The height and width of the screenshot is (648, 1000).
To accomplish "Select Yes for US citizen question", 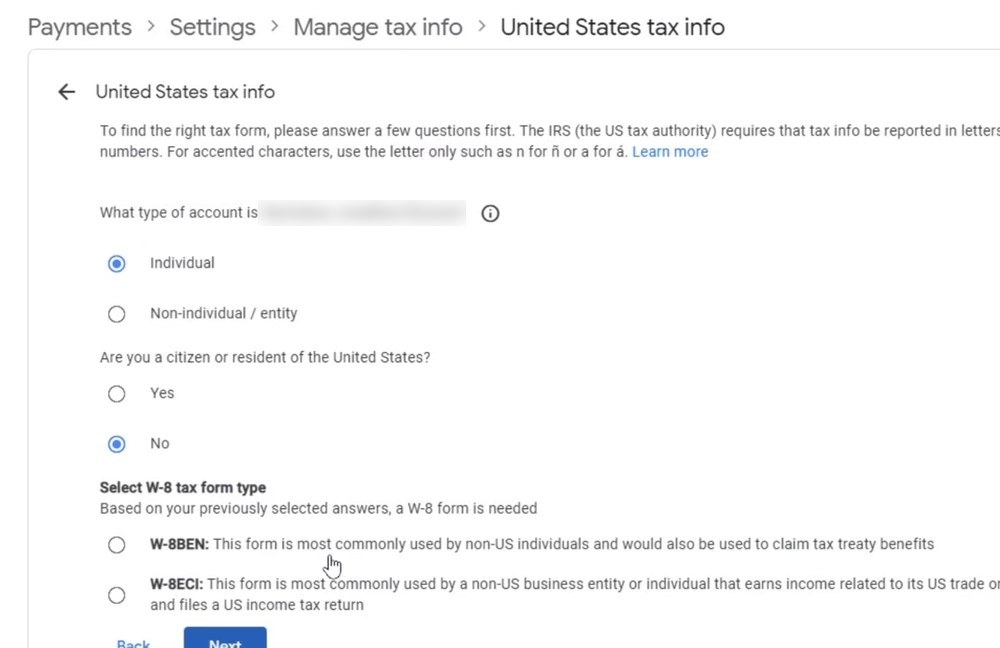I will [117, 394].
